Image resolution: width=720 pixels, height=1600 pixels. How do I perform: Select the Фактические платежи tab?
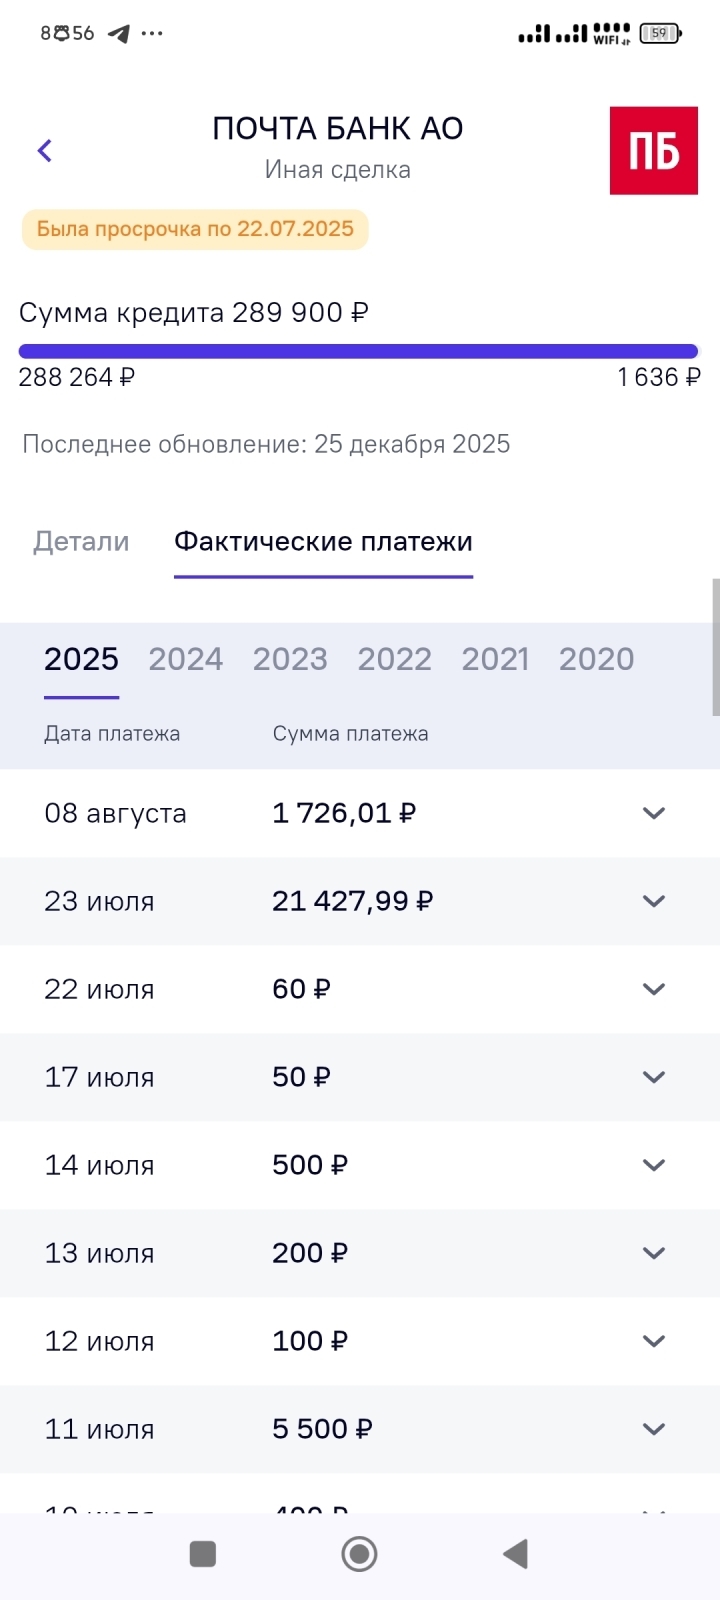[x=323, y=542]
